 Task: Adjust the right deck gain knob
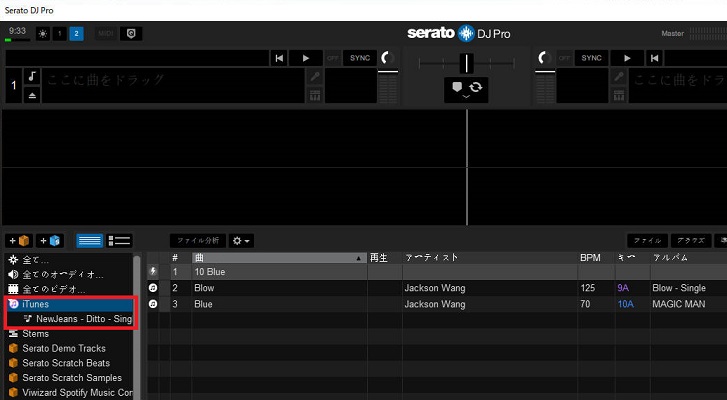544,58
